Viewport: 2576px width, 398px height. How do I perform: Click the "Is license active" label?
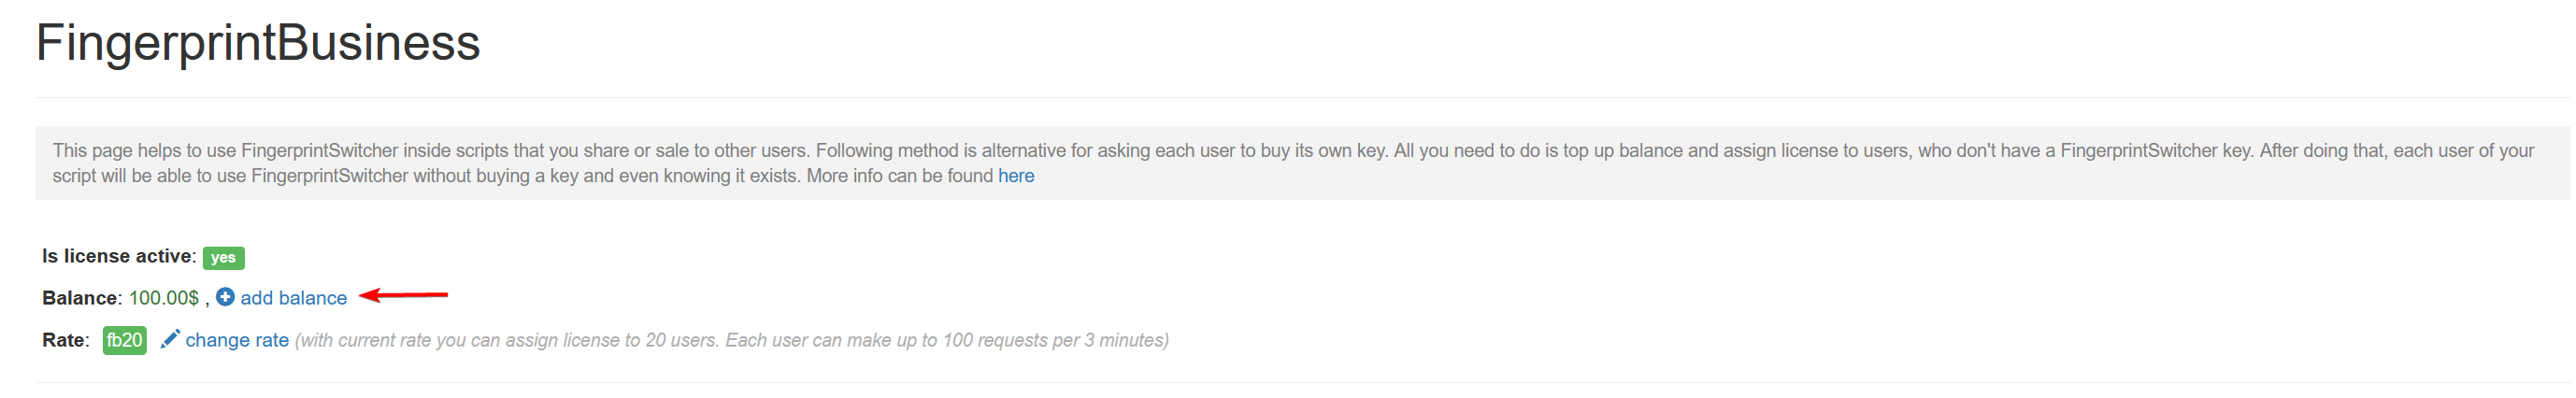[117, 256]
